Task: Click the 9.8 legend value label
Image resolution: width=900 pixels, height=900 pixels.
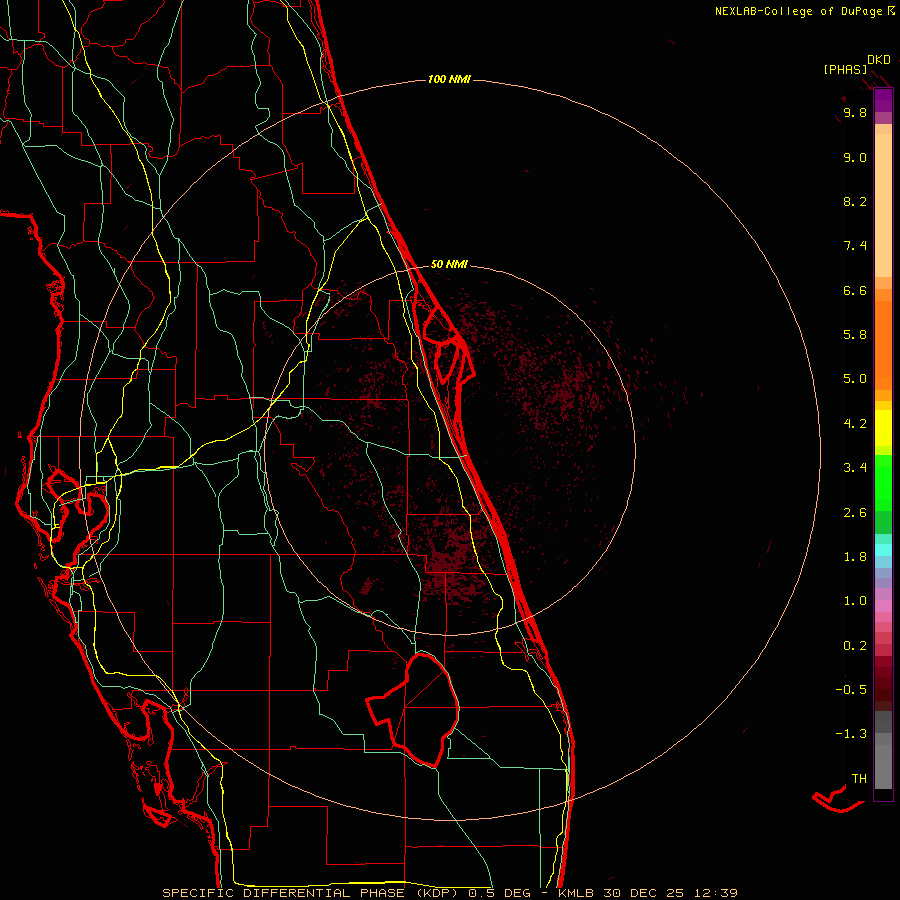Action: (x=855, y=112)
